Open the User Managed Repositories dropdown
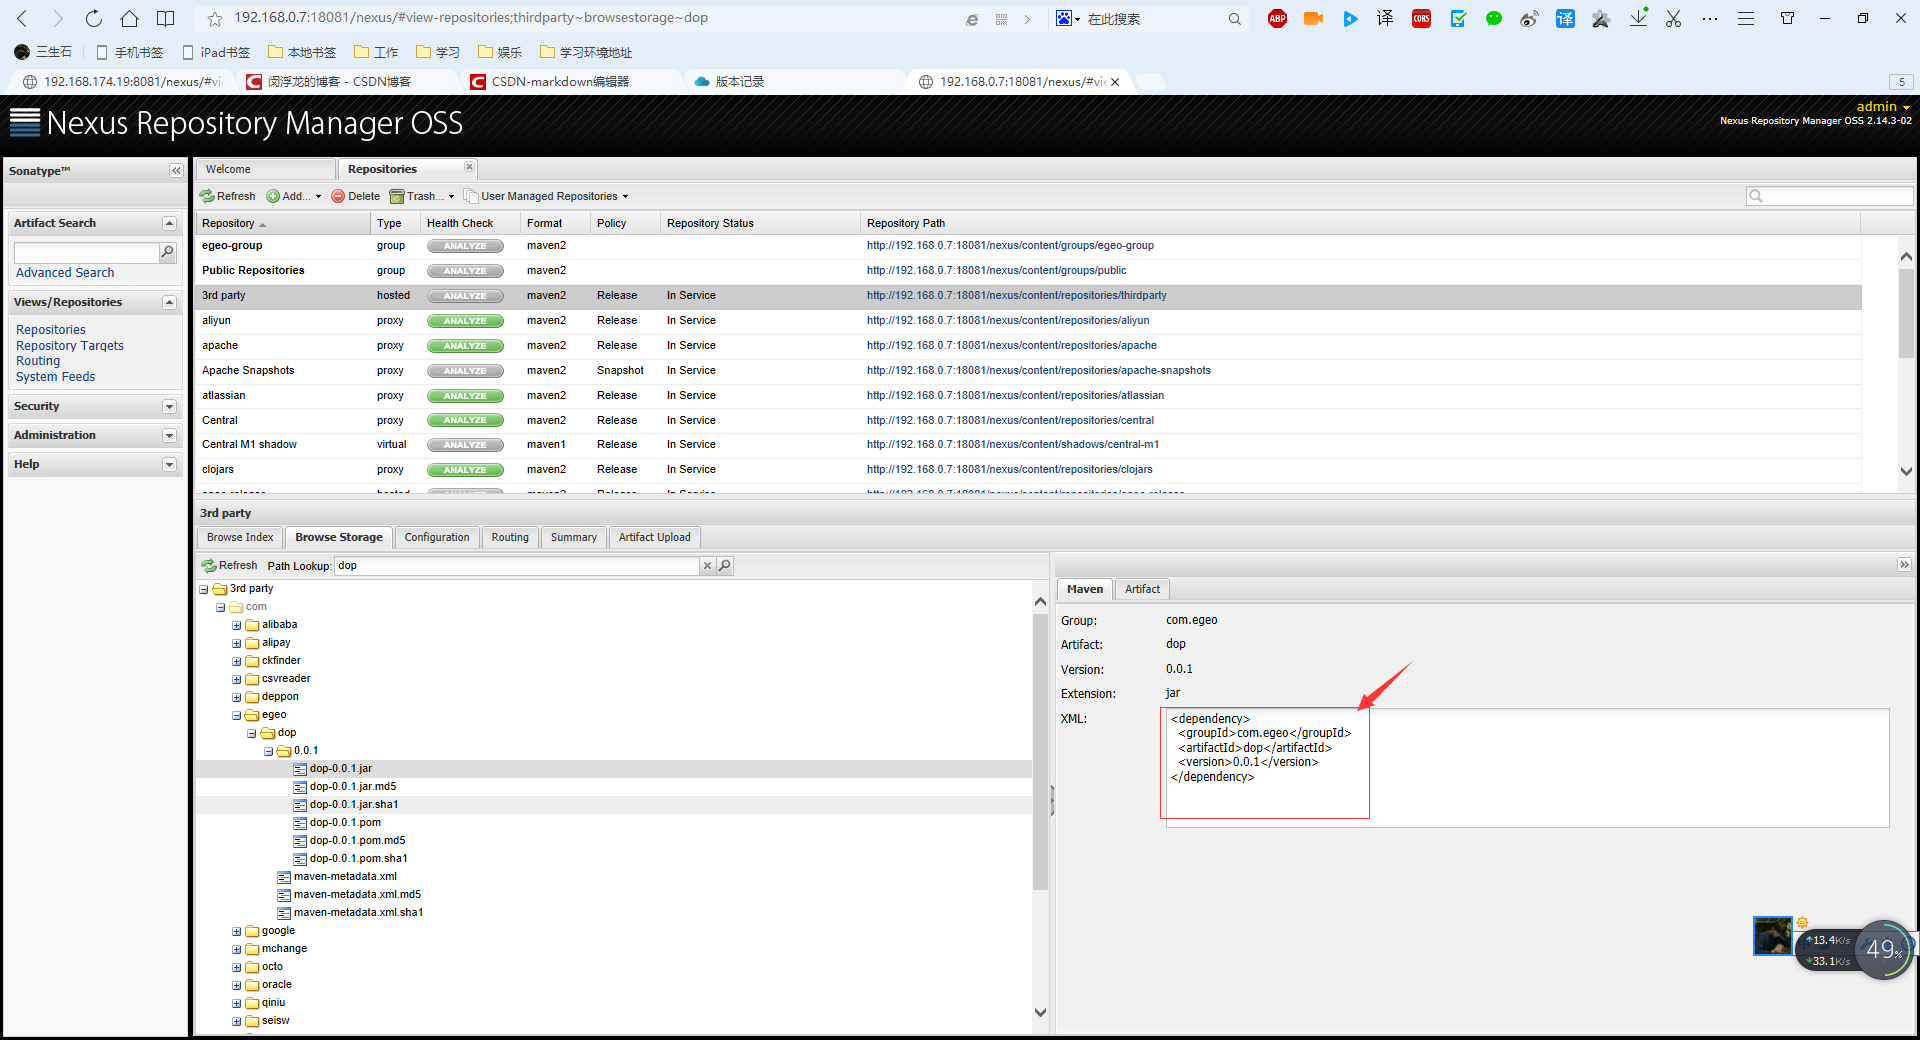This screenshot has width=1920, height=1040. pyautogui.click(x=547, y=196)
